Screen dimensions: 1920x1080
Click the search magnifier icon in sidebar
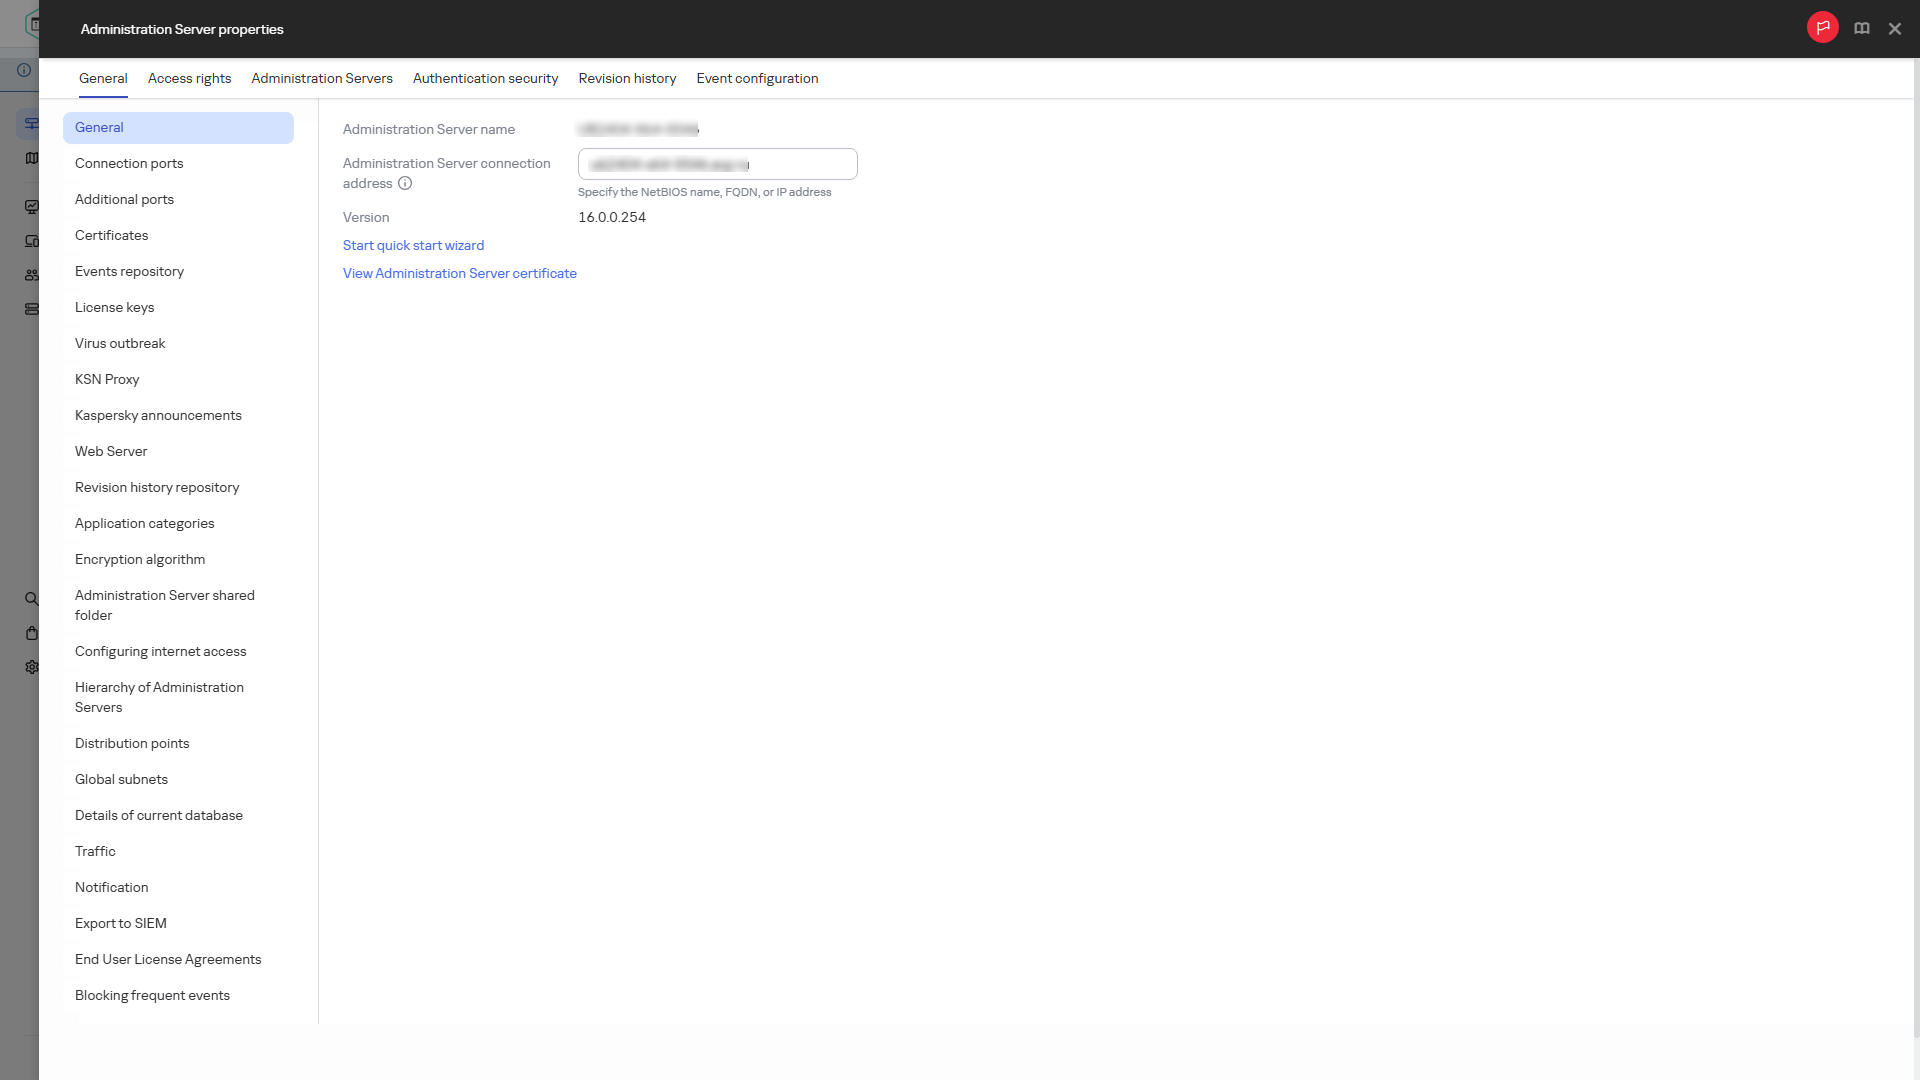pyautogui.click(x=32, y=599)
